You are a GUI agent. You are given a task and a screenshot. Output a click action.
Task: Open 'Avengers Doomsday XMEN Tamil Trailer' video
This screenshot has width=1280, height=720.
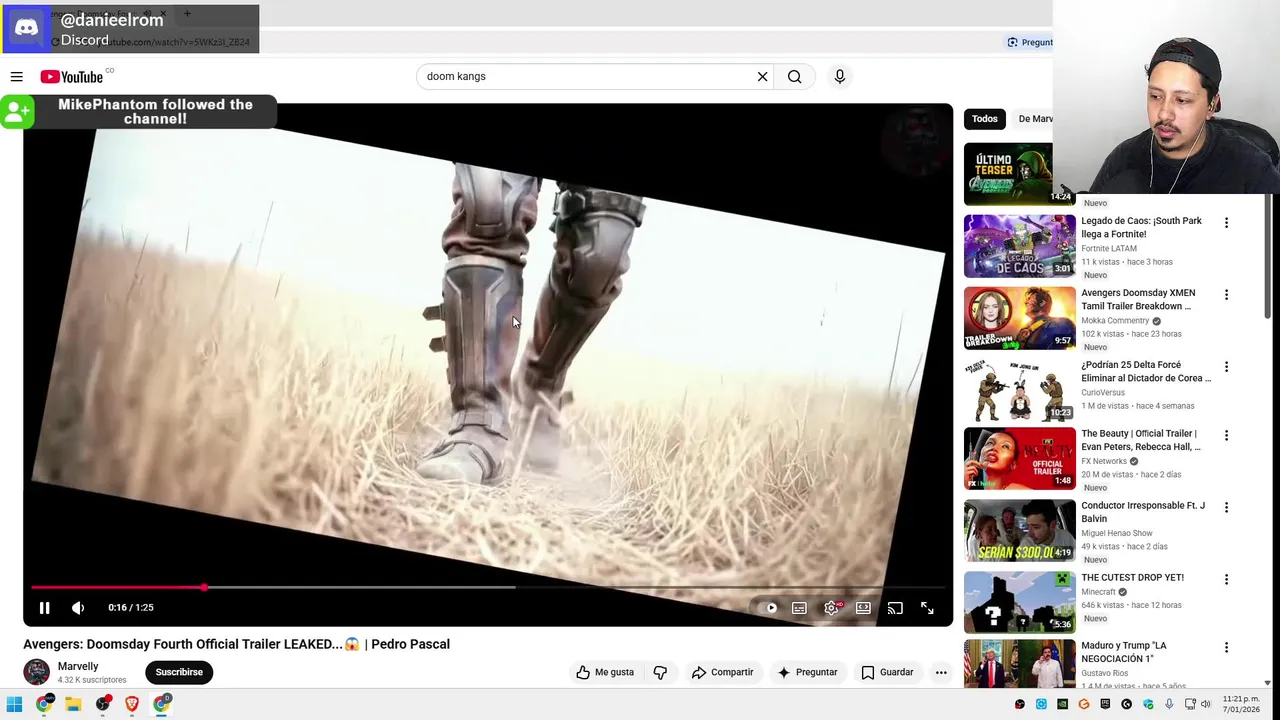point(1138,300)
